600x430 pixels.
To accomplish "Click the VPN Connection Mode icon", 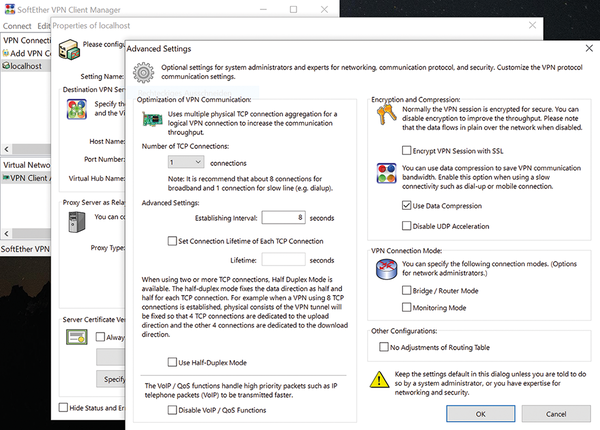I will (x=385, y=270).
